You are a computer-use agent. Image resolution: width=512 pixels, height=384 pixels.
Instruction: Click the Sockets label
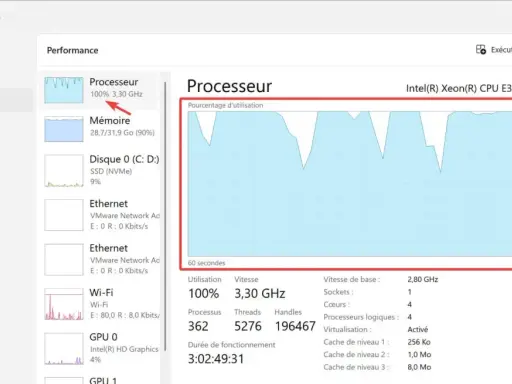coord(338,292)
